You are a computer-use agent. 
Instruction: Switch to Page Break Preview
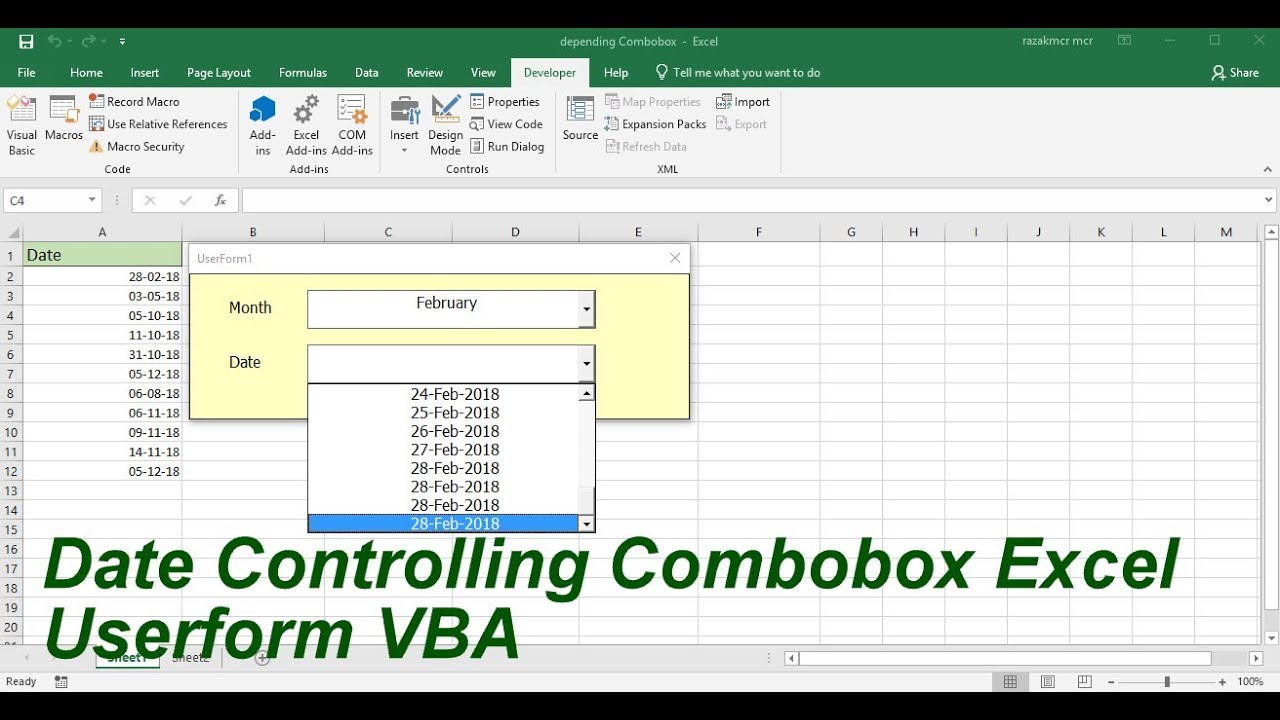tap(1085, 682)
